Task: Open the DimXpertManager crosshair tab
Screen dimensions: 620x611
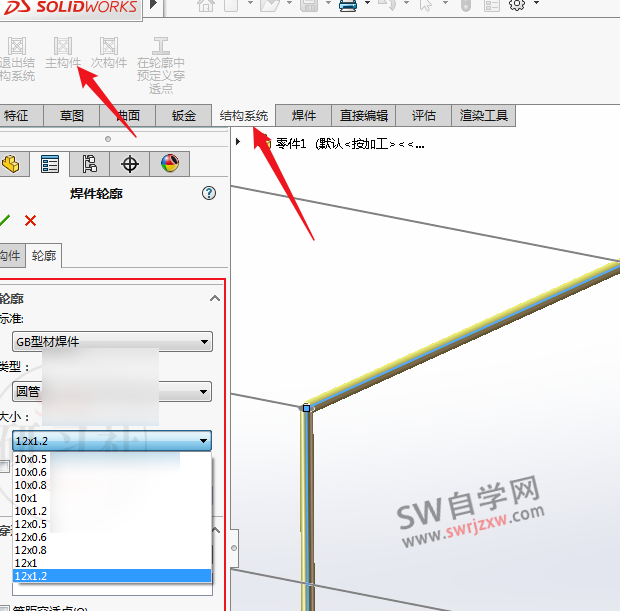Action: pyautogui.click(x=130, y=164)
